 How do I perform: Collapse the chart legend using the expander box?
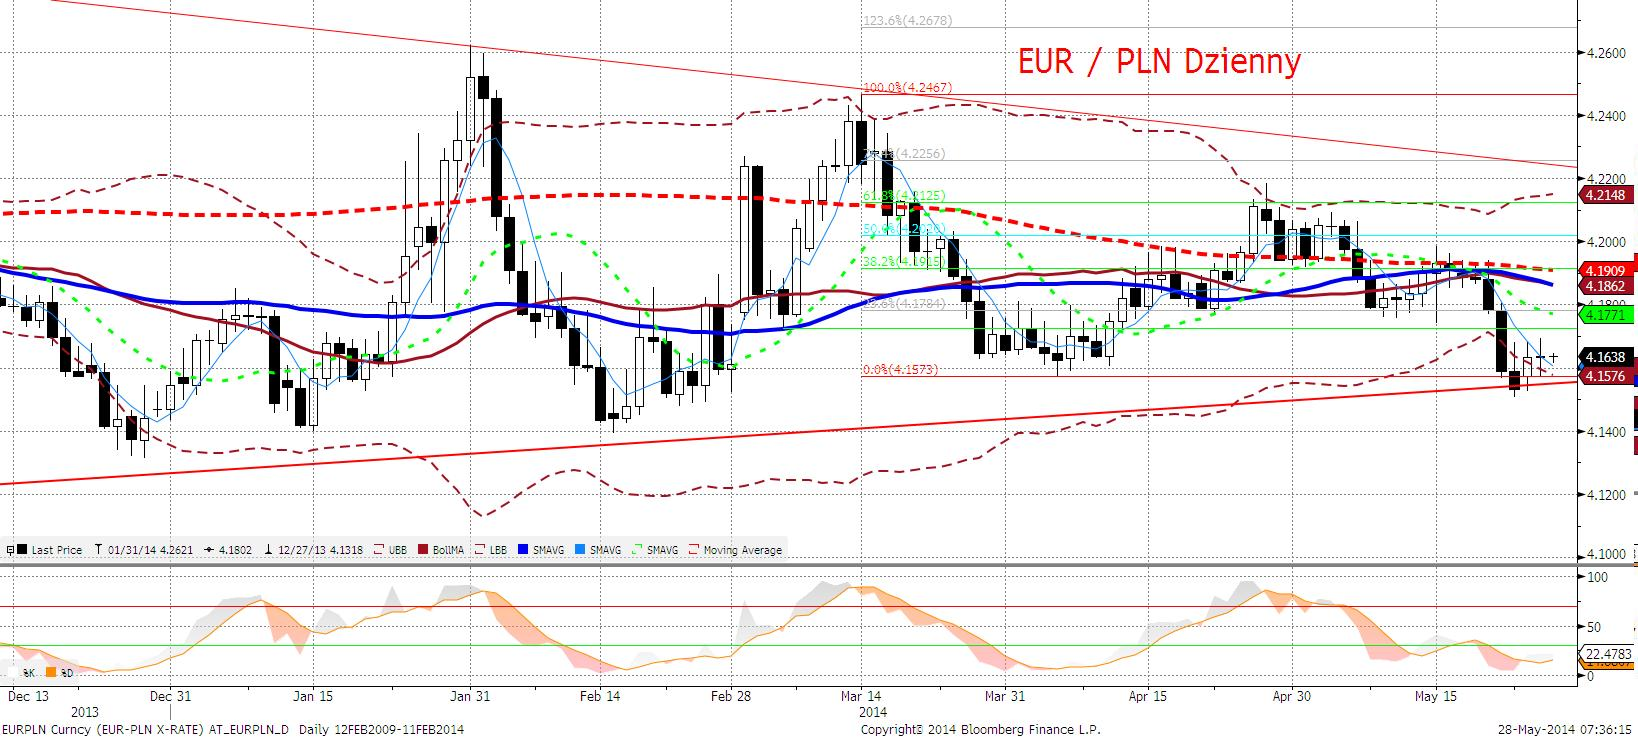click(x=10, y=550)
